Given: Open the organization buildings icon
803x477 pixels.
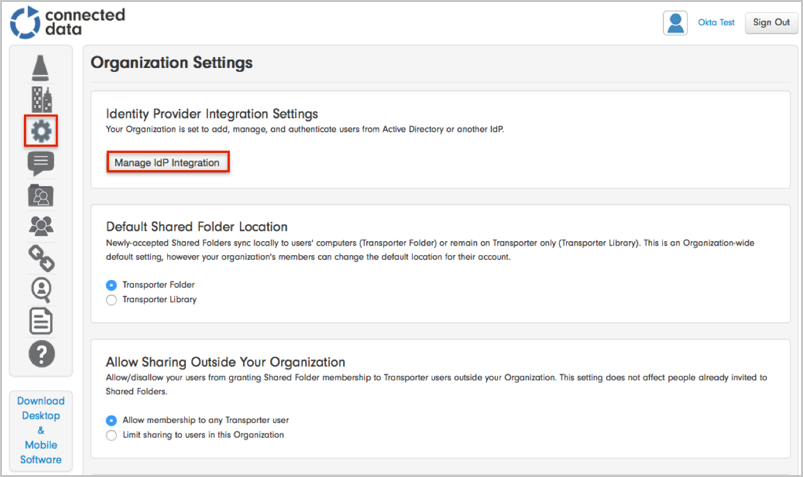Looking at the screenshot, I should [41, 99].
